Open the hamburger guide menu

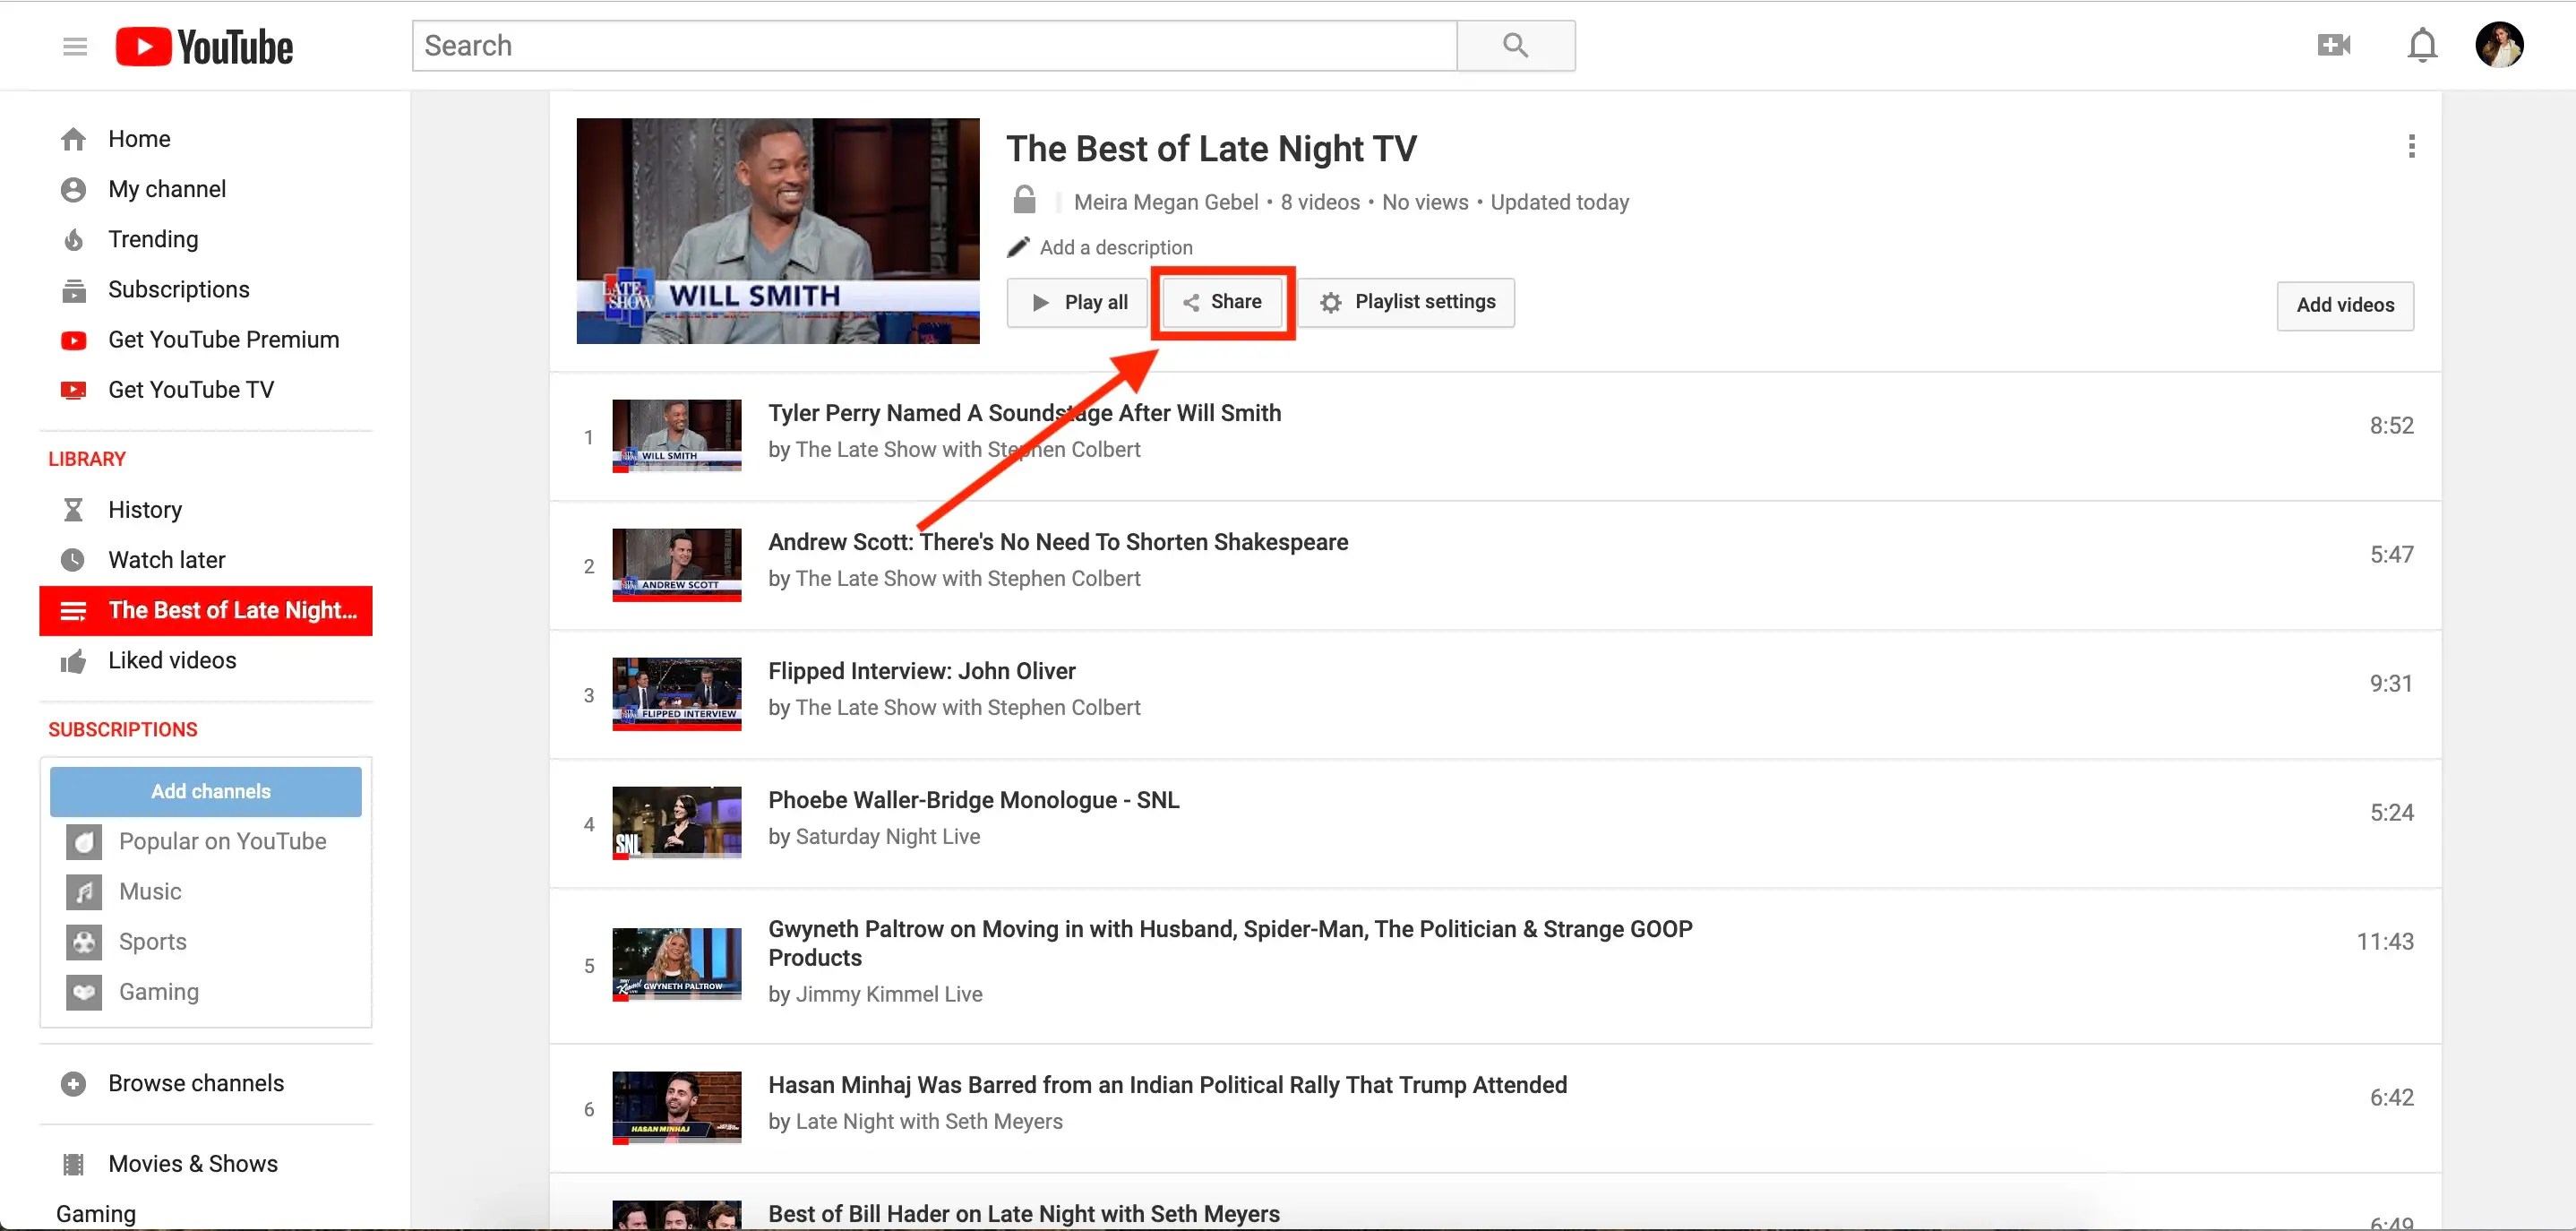coord(74,46)
